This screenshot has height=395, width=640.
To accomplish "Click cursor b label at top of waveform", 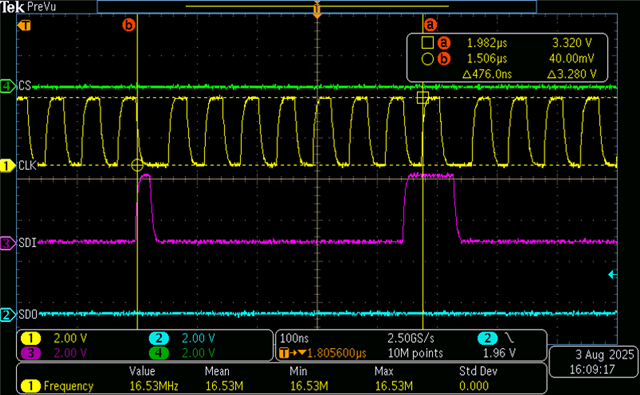I will 129,25.
